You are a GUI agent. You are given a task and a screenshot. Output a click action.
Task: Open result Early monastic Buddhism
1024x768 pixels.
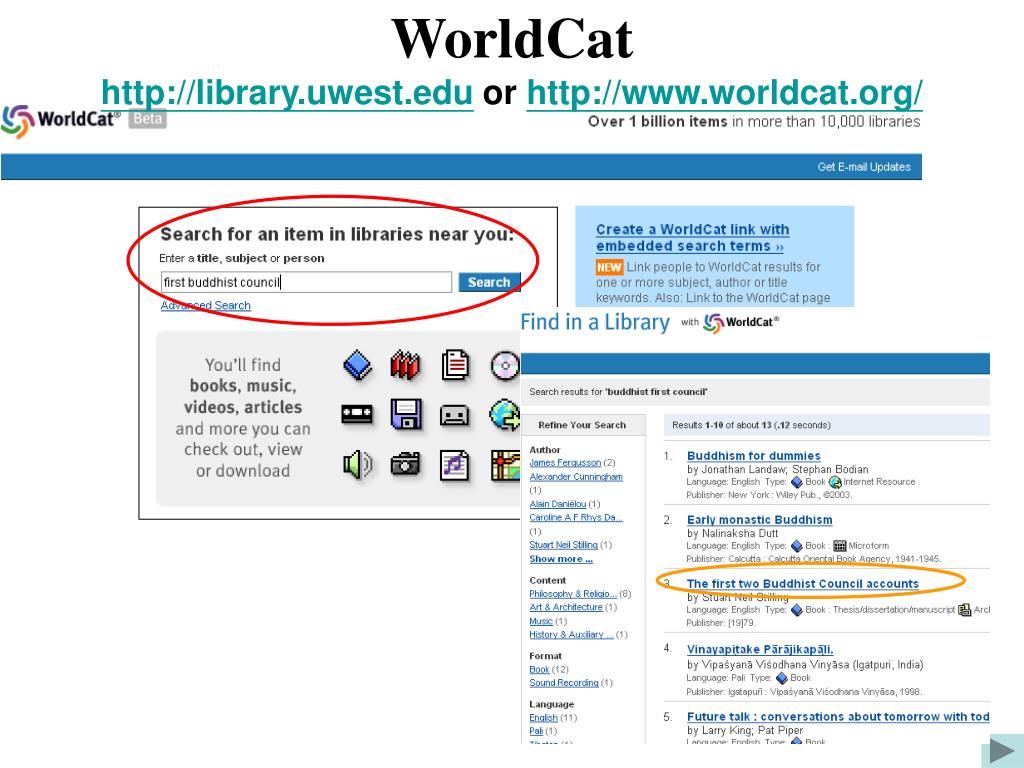tap(760, 520)
